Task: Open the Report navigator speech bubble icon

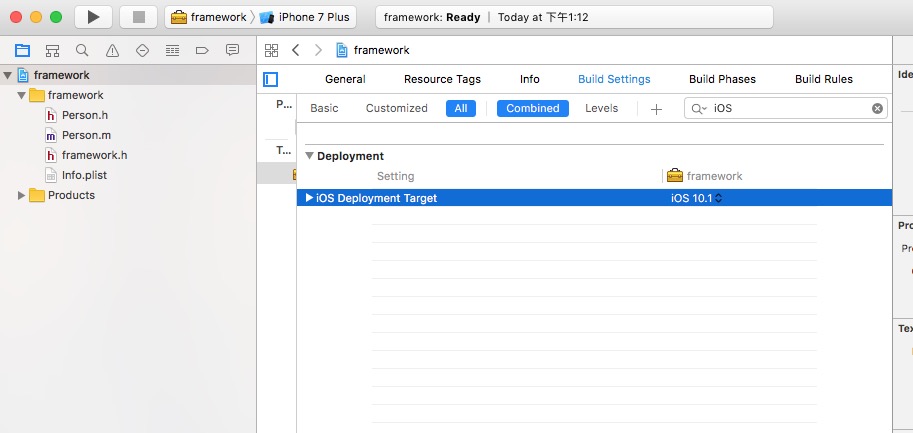Action: point(232,51)
